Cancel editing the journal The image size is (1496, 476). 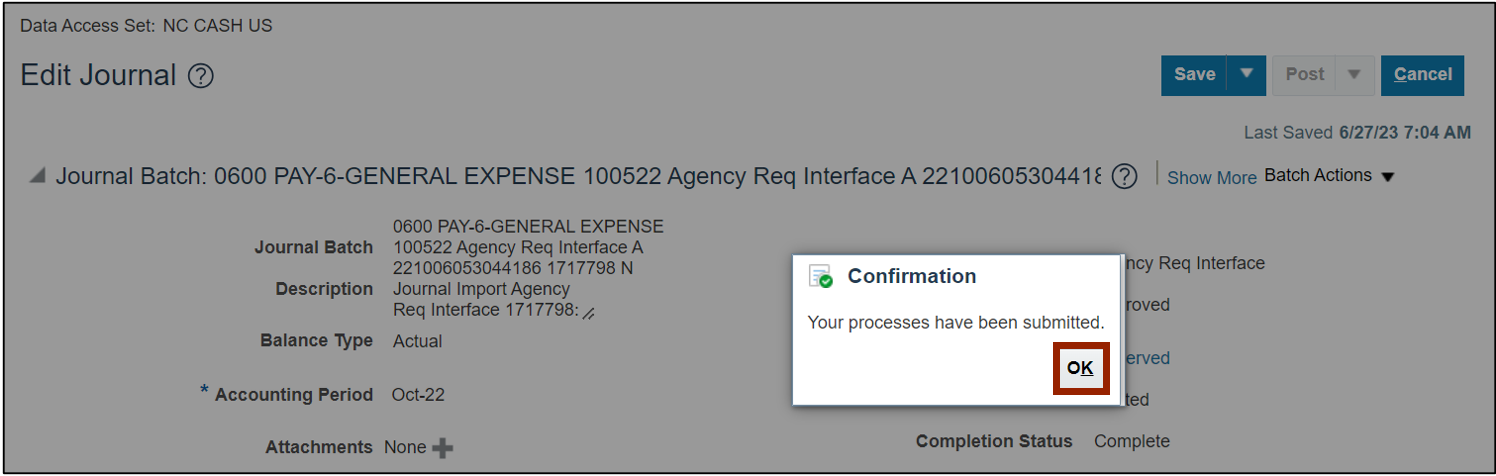1422,75
